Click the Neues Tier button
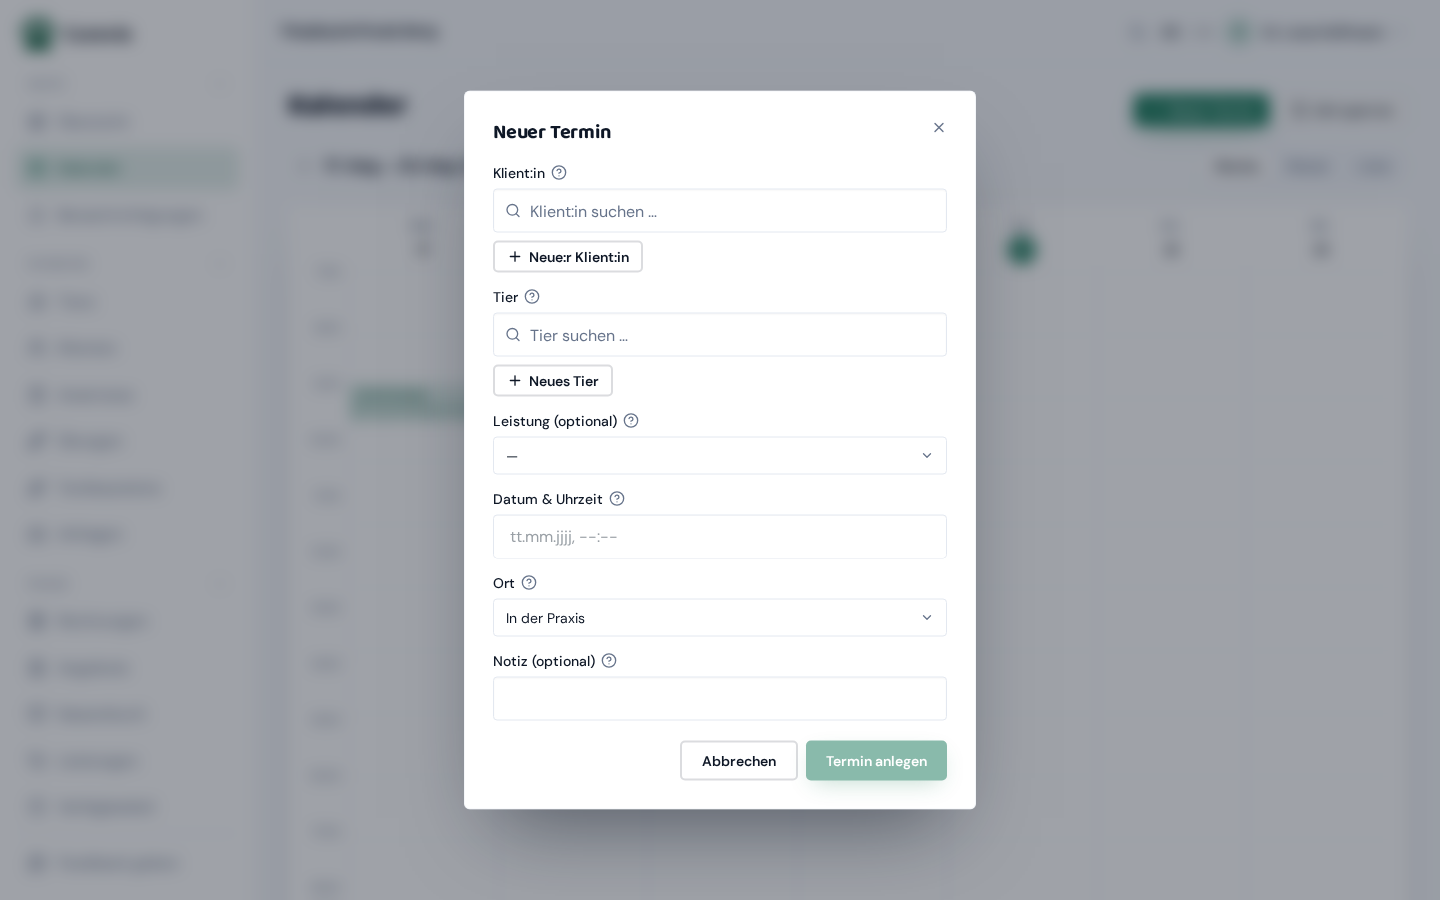 click(553, 381)
